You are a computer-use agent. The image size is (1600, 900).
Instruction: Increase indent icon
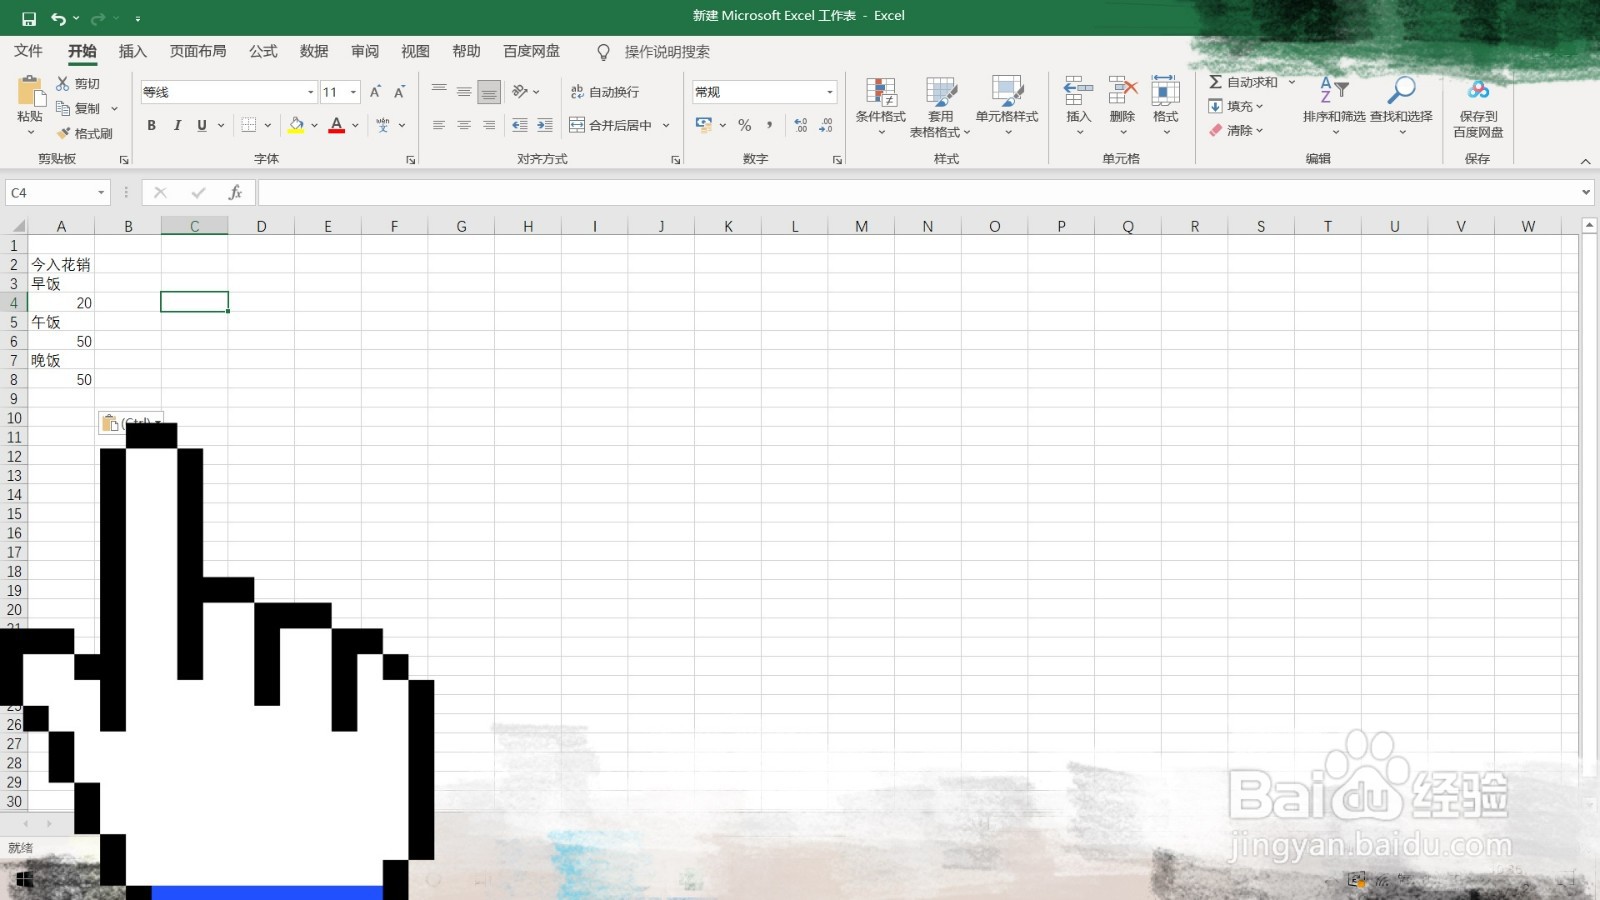[x=545, y=125]
